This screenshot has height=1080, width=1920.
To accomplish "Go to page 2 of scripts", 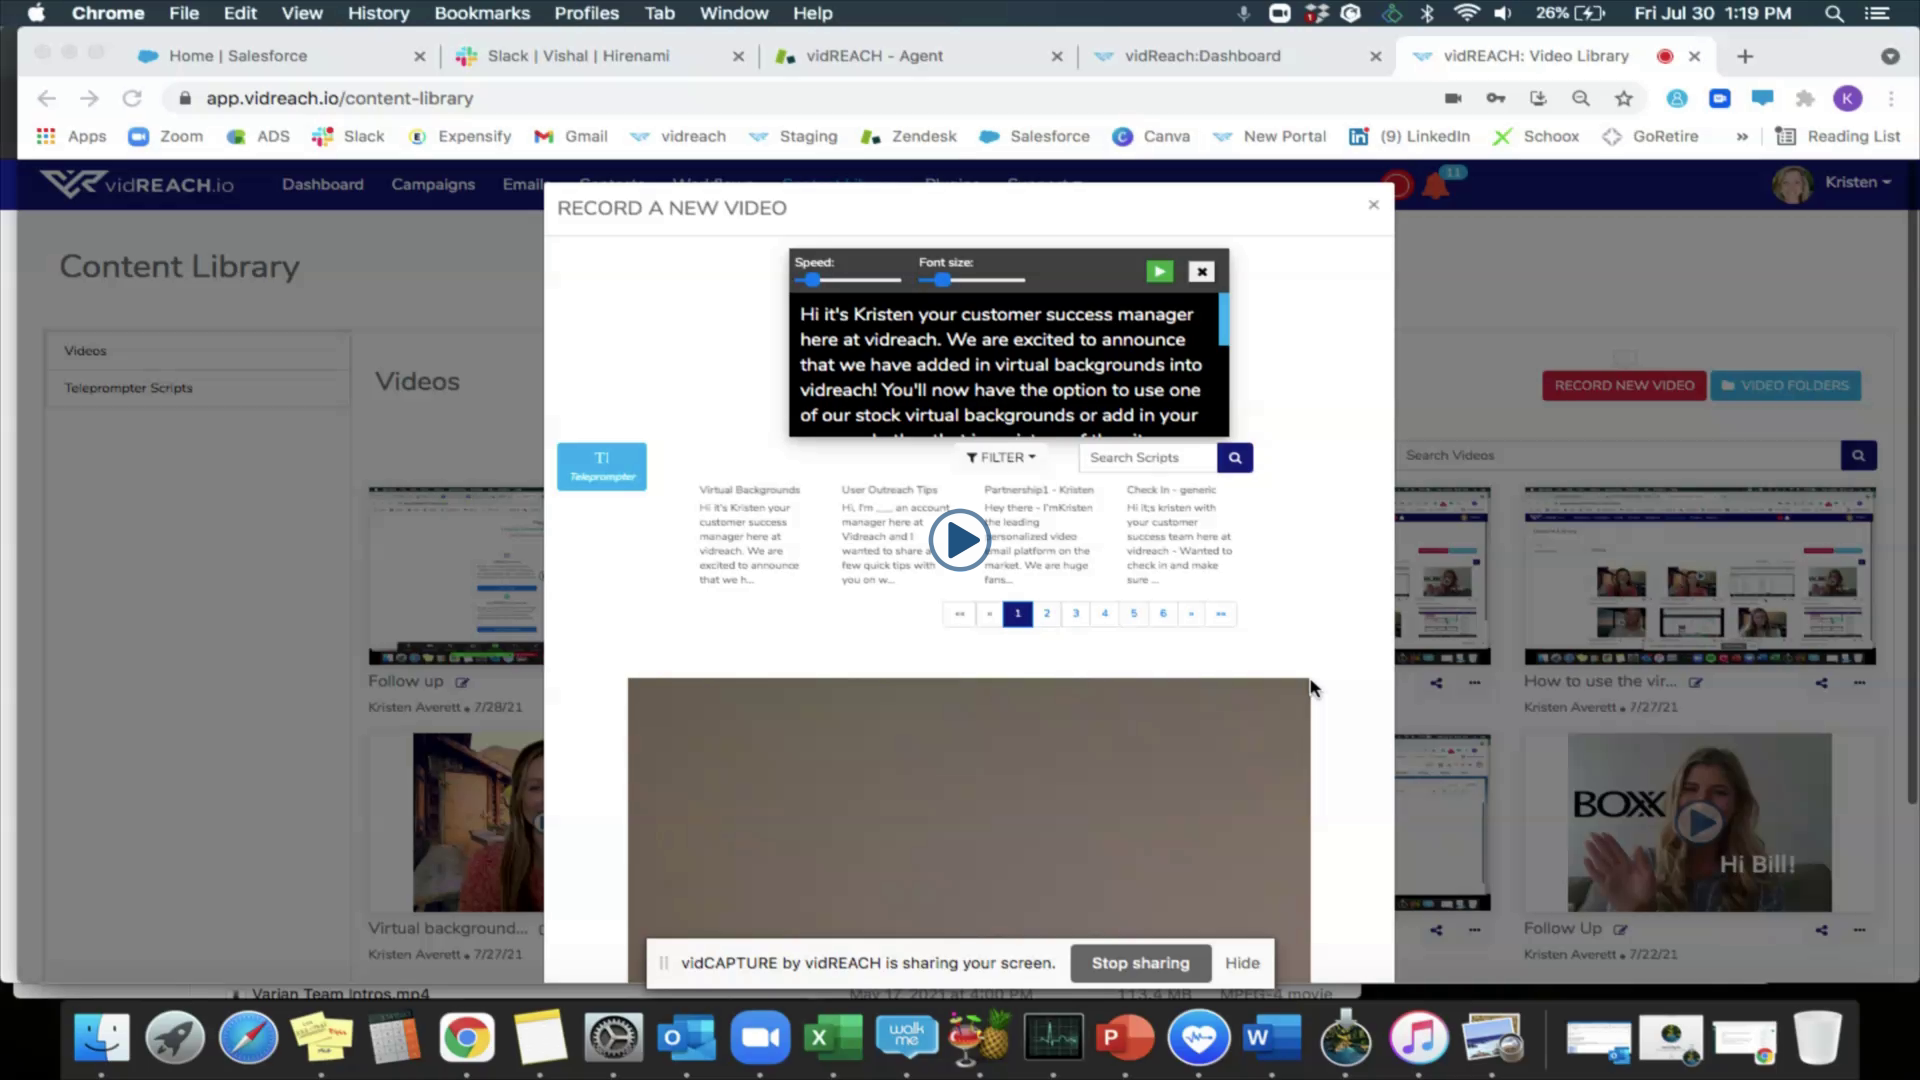I will [x=1046, y=613].
